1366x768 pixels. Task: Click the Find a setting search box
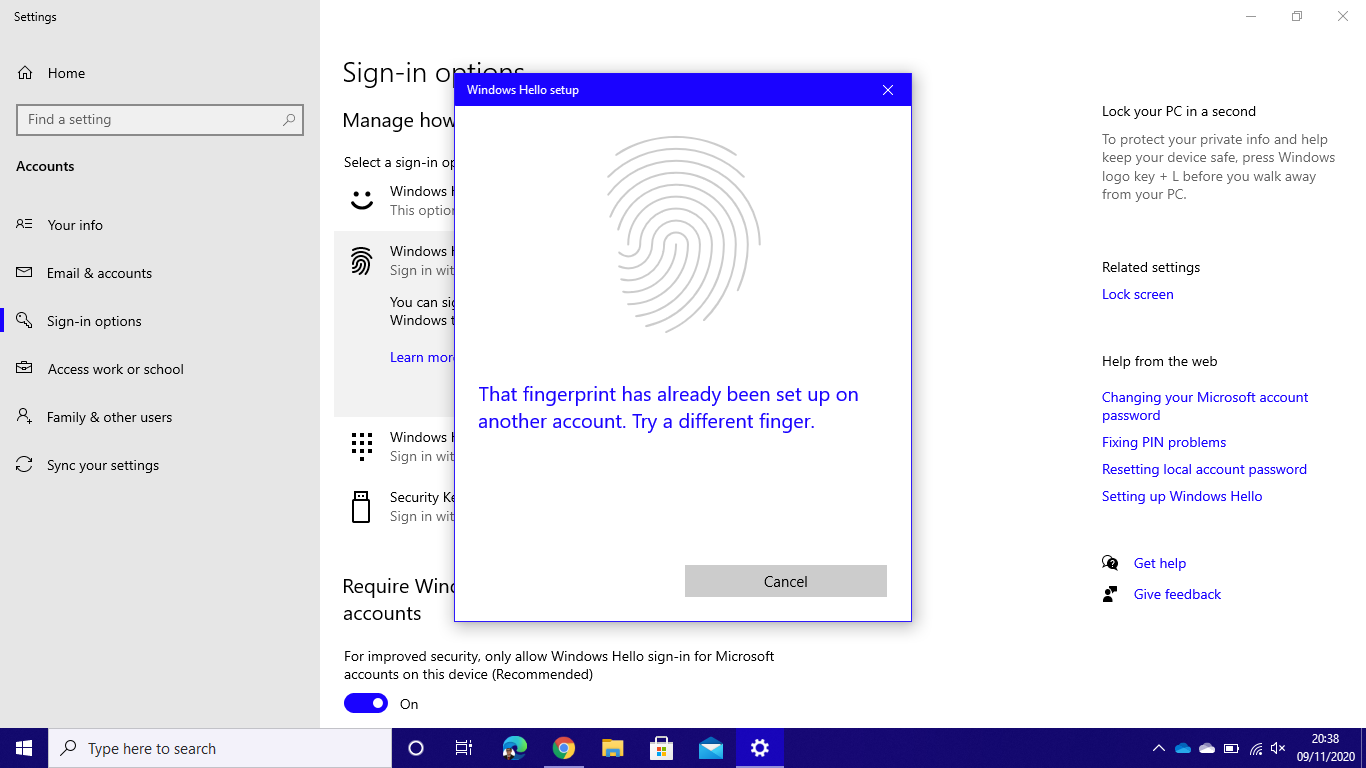point(160,119)
